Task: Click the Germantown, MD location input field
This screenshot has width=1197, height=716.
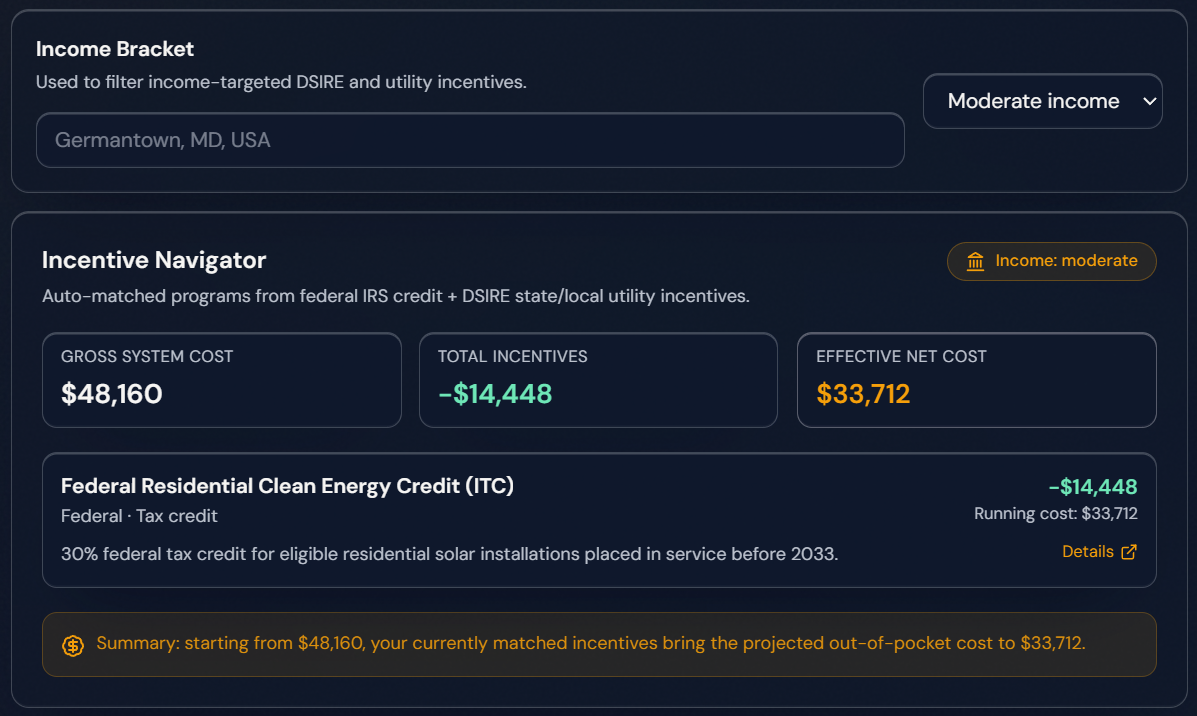Action: click(x=470, y=140)
